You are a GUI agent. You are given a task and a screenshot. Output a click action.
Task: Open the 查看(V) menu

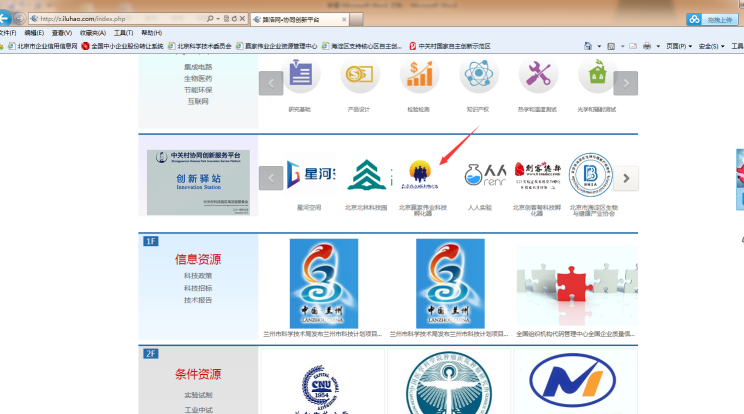tap(62, 33)
